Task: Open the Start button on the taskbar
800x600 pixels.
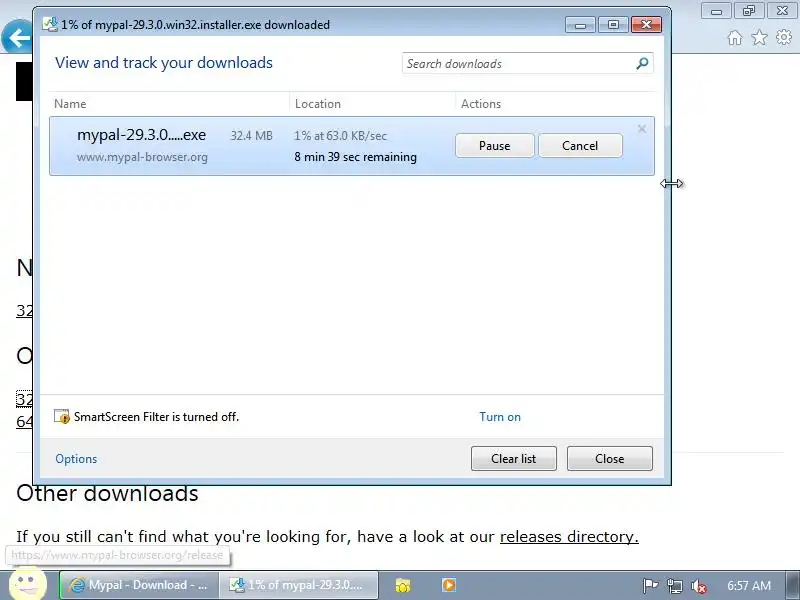Action: click(x=27, y=584)
